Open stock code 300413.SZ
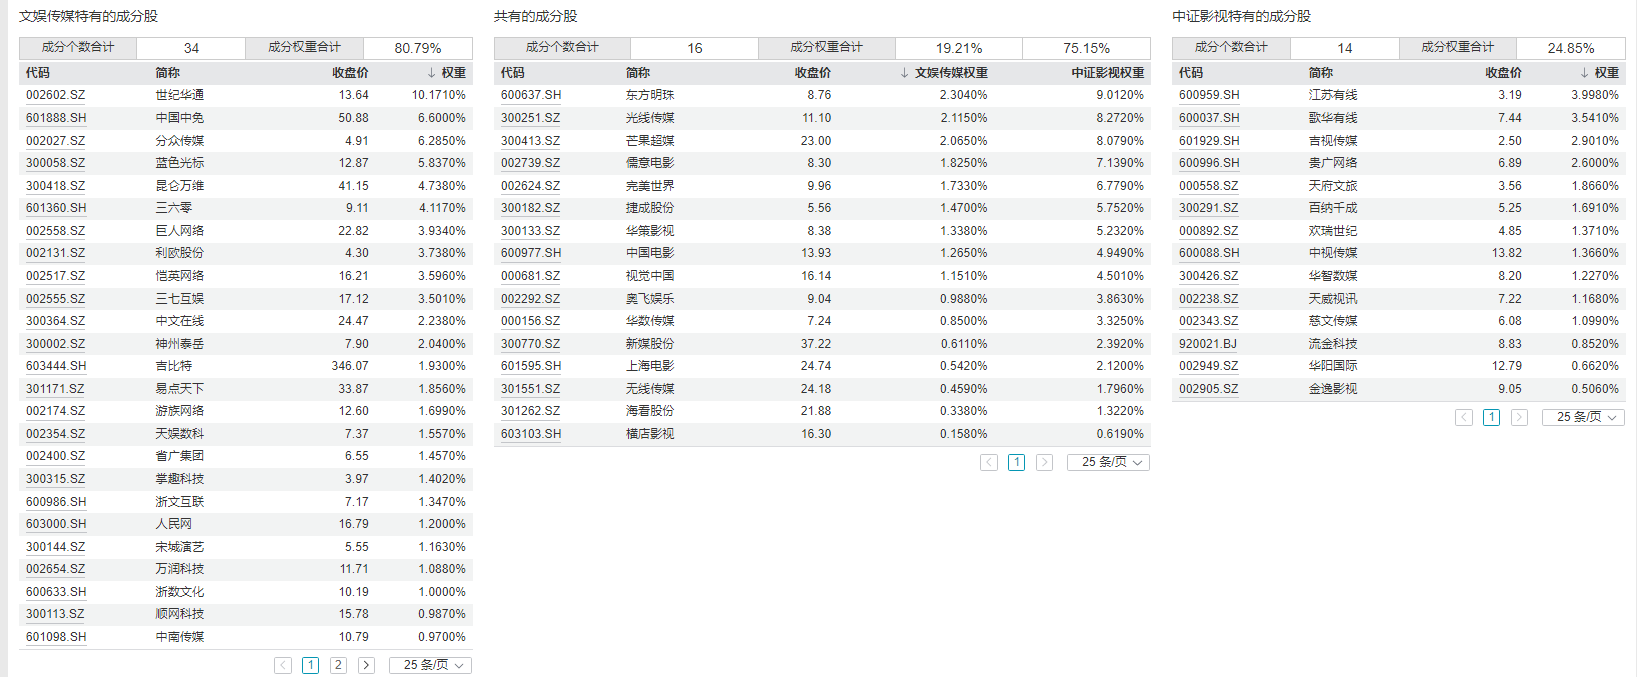Image resolution: width=1637 pixels, height=677 pixels. tap(531, 141)
